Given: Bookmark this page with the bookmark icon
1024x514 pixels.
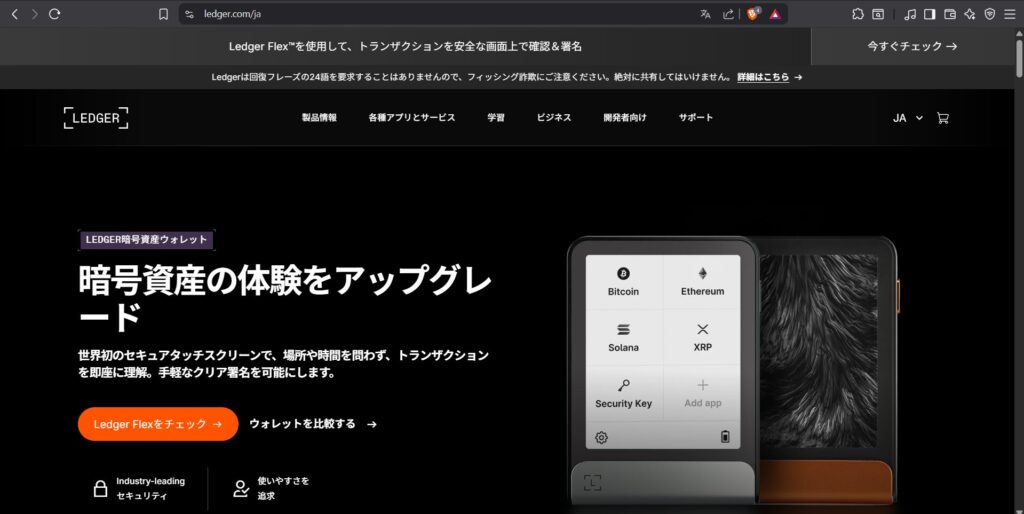Looking at the screenshot, I should [164, 14].
